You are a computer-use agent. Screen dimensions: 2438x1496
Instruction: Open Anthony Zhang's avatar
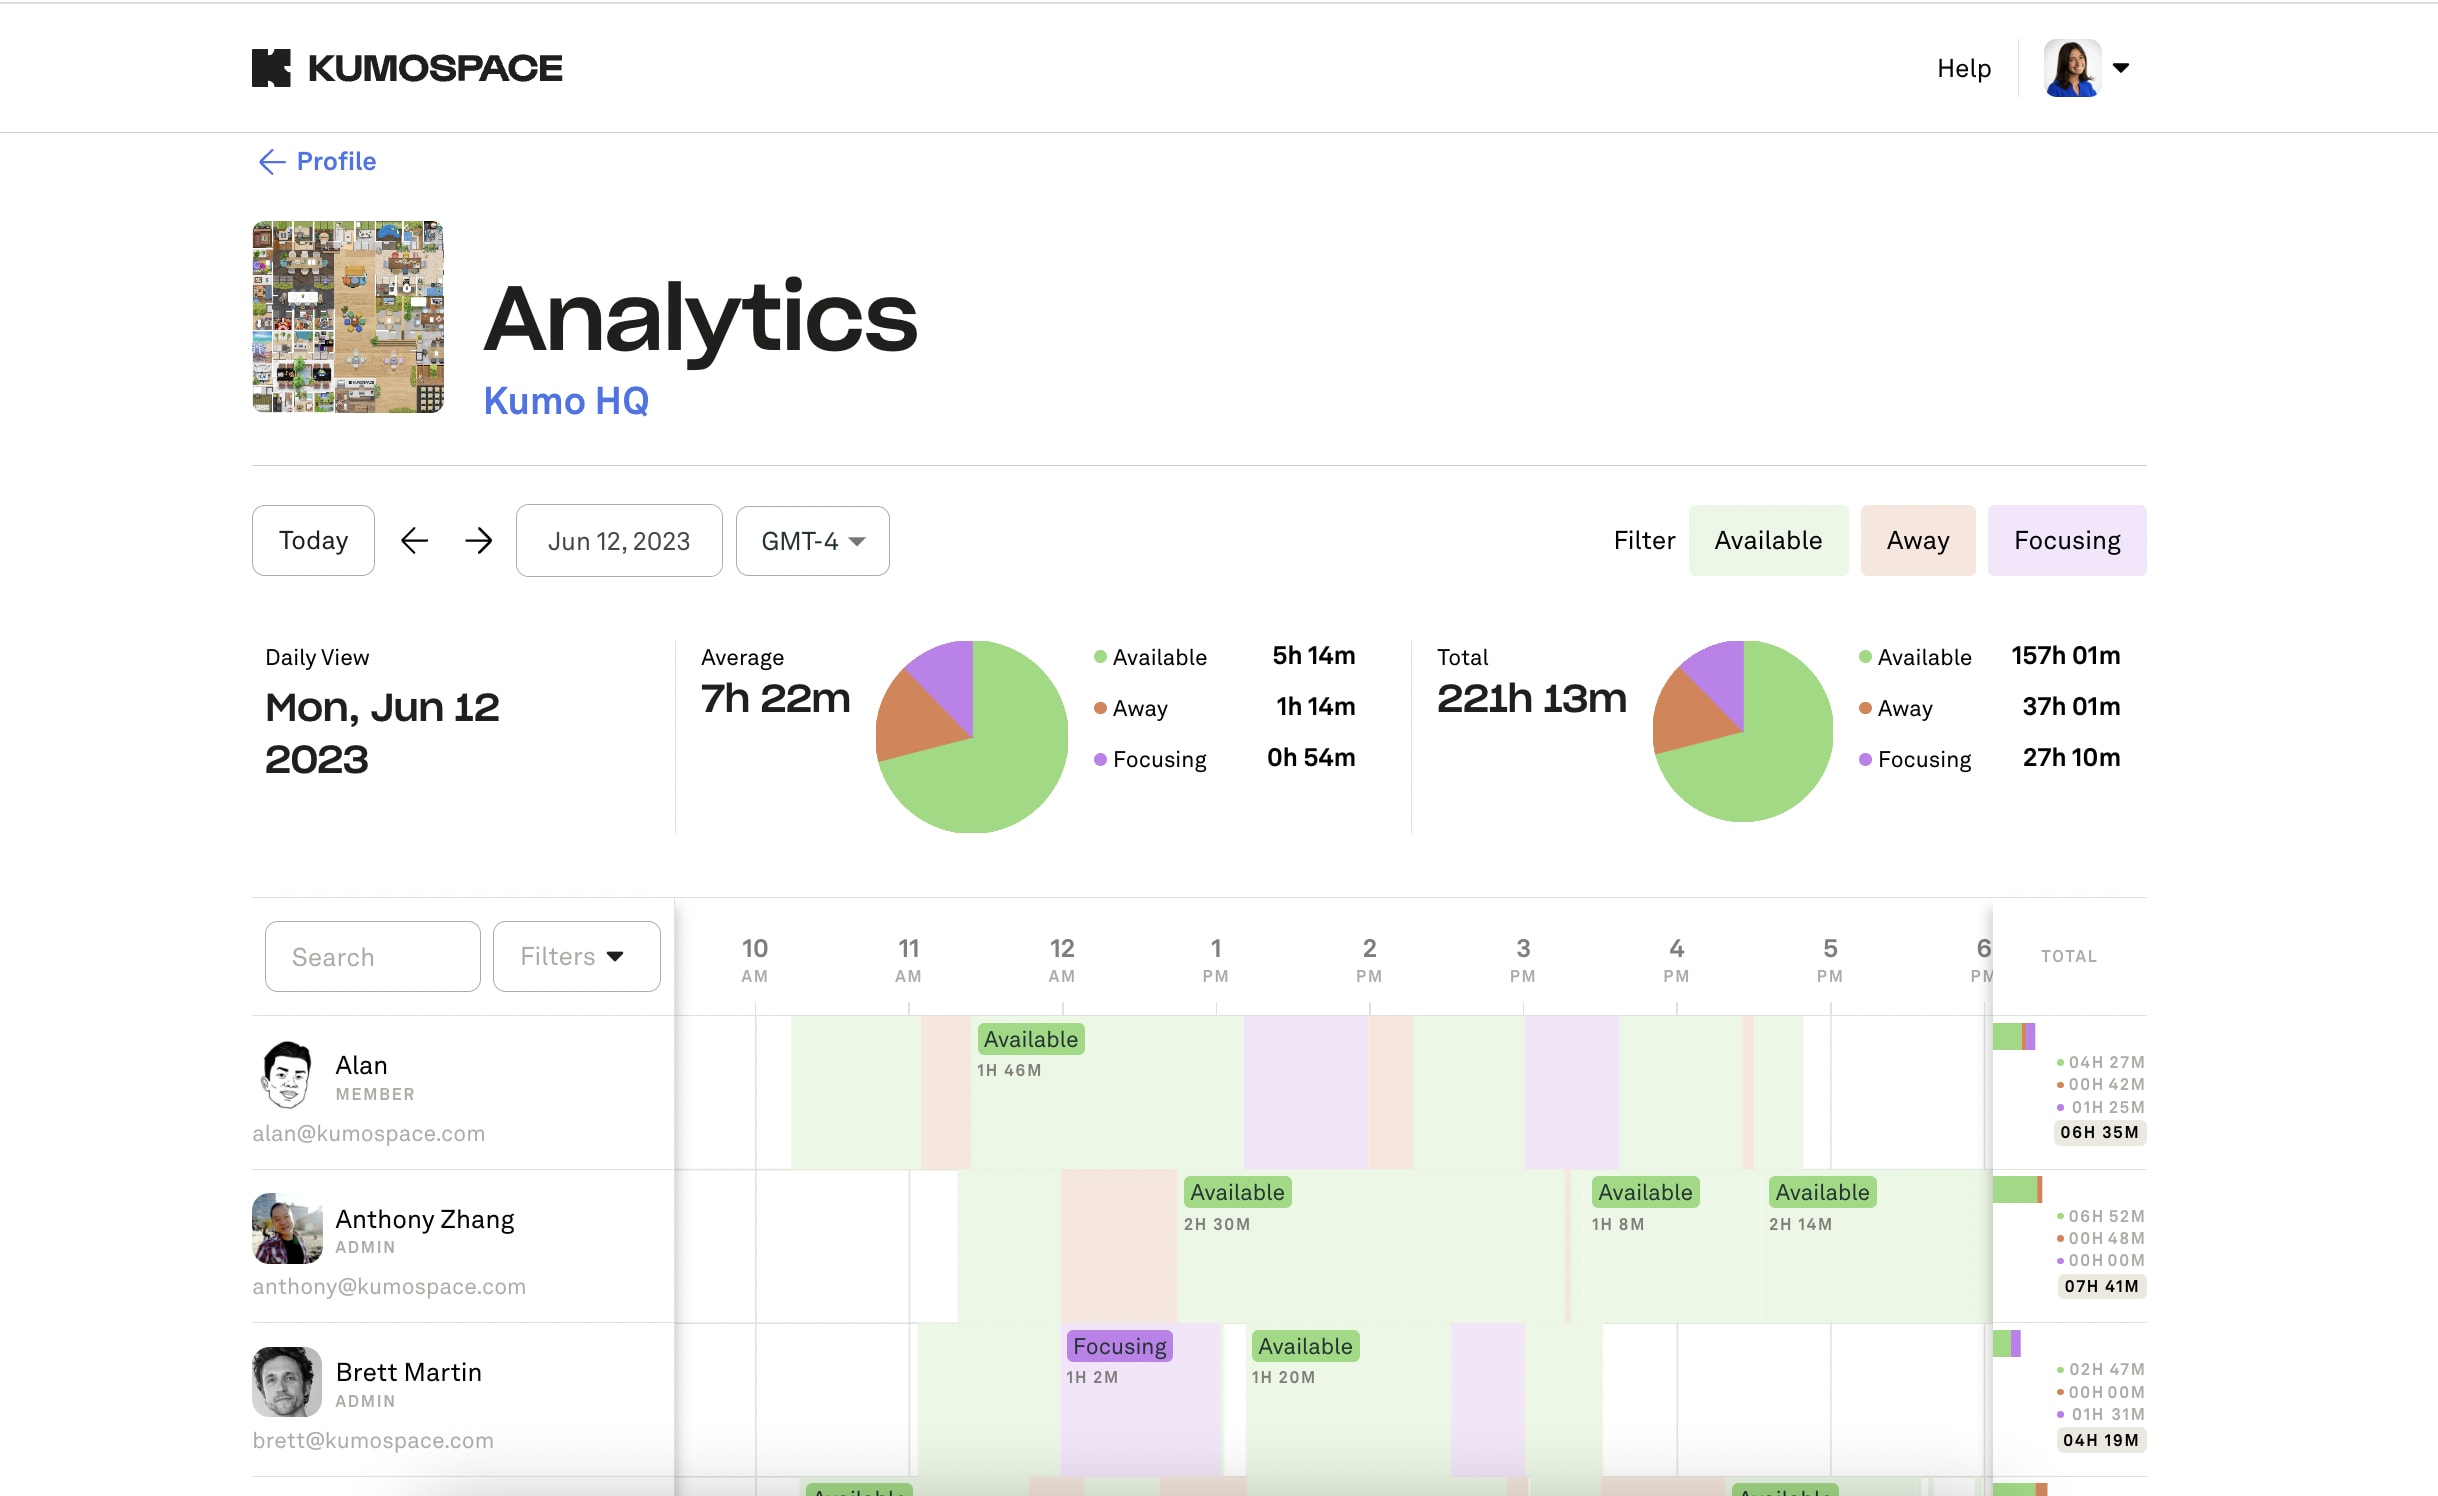pos(287,1228)
